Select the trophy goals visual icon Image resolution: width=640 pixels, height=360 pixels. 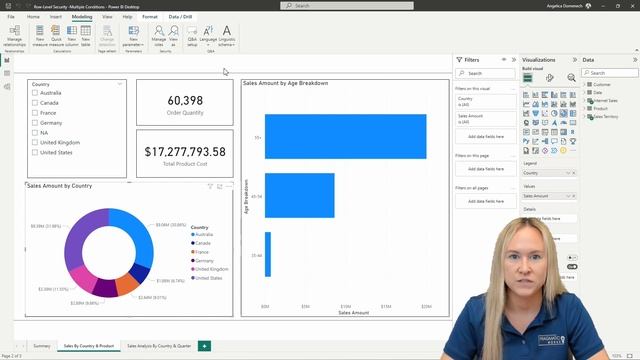click(573, 141)
